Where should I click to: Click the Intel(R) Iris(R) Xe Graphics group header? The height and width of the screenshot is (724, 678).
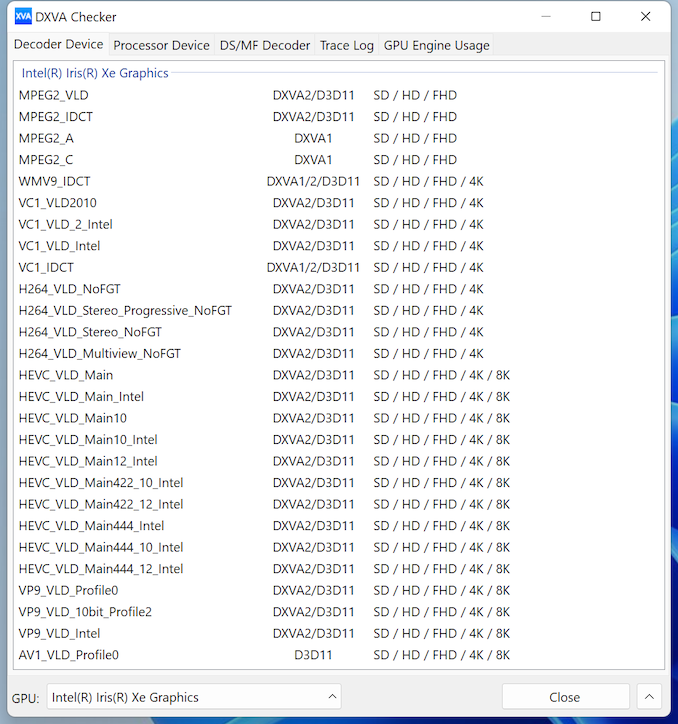(95, 73)
